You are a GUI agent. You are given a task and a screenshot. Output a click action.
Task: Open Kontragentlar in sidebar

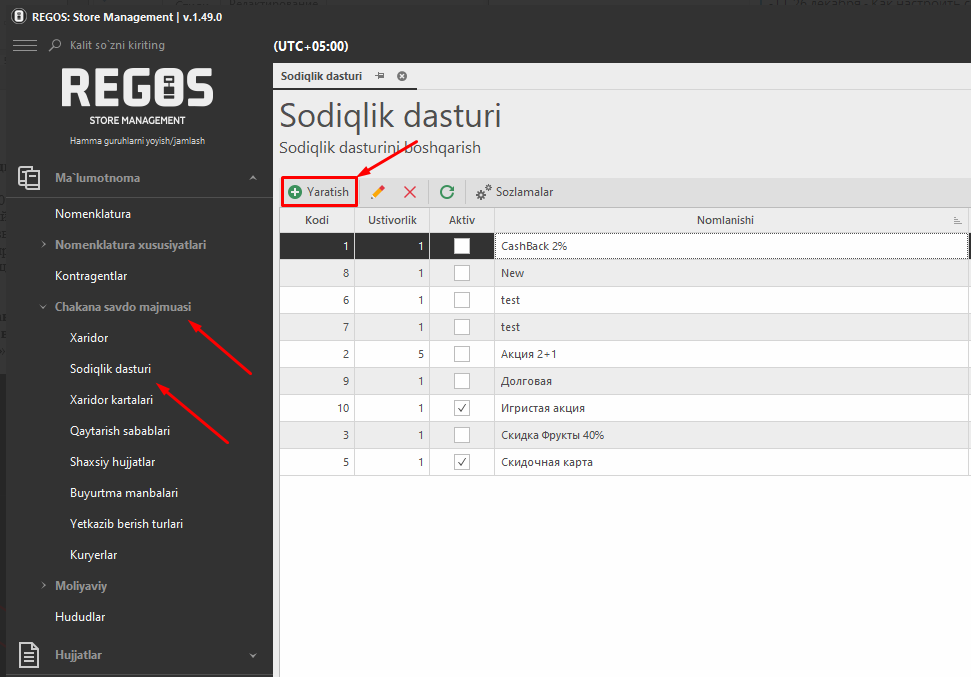91,276
